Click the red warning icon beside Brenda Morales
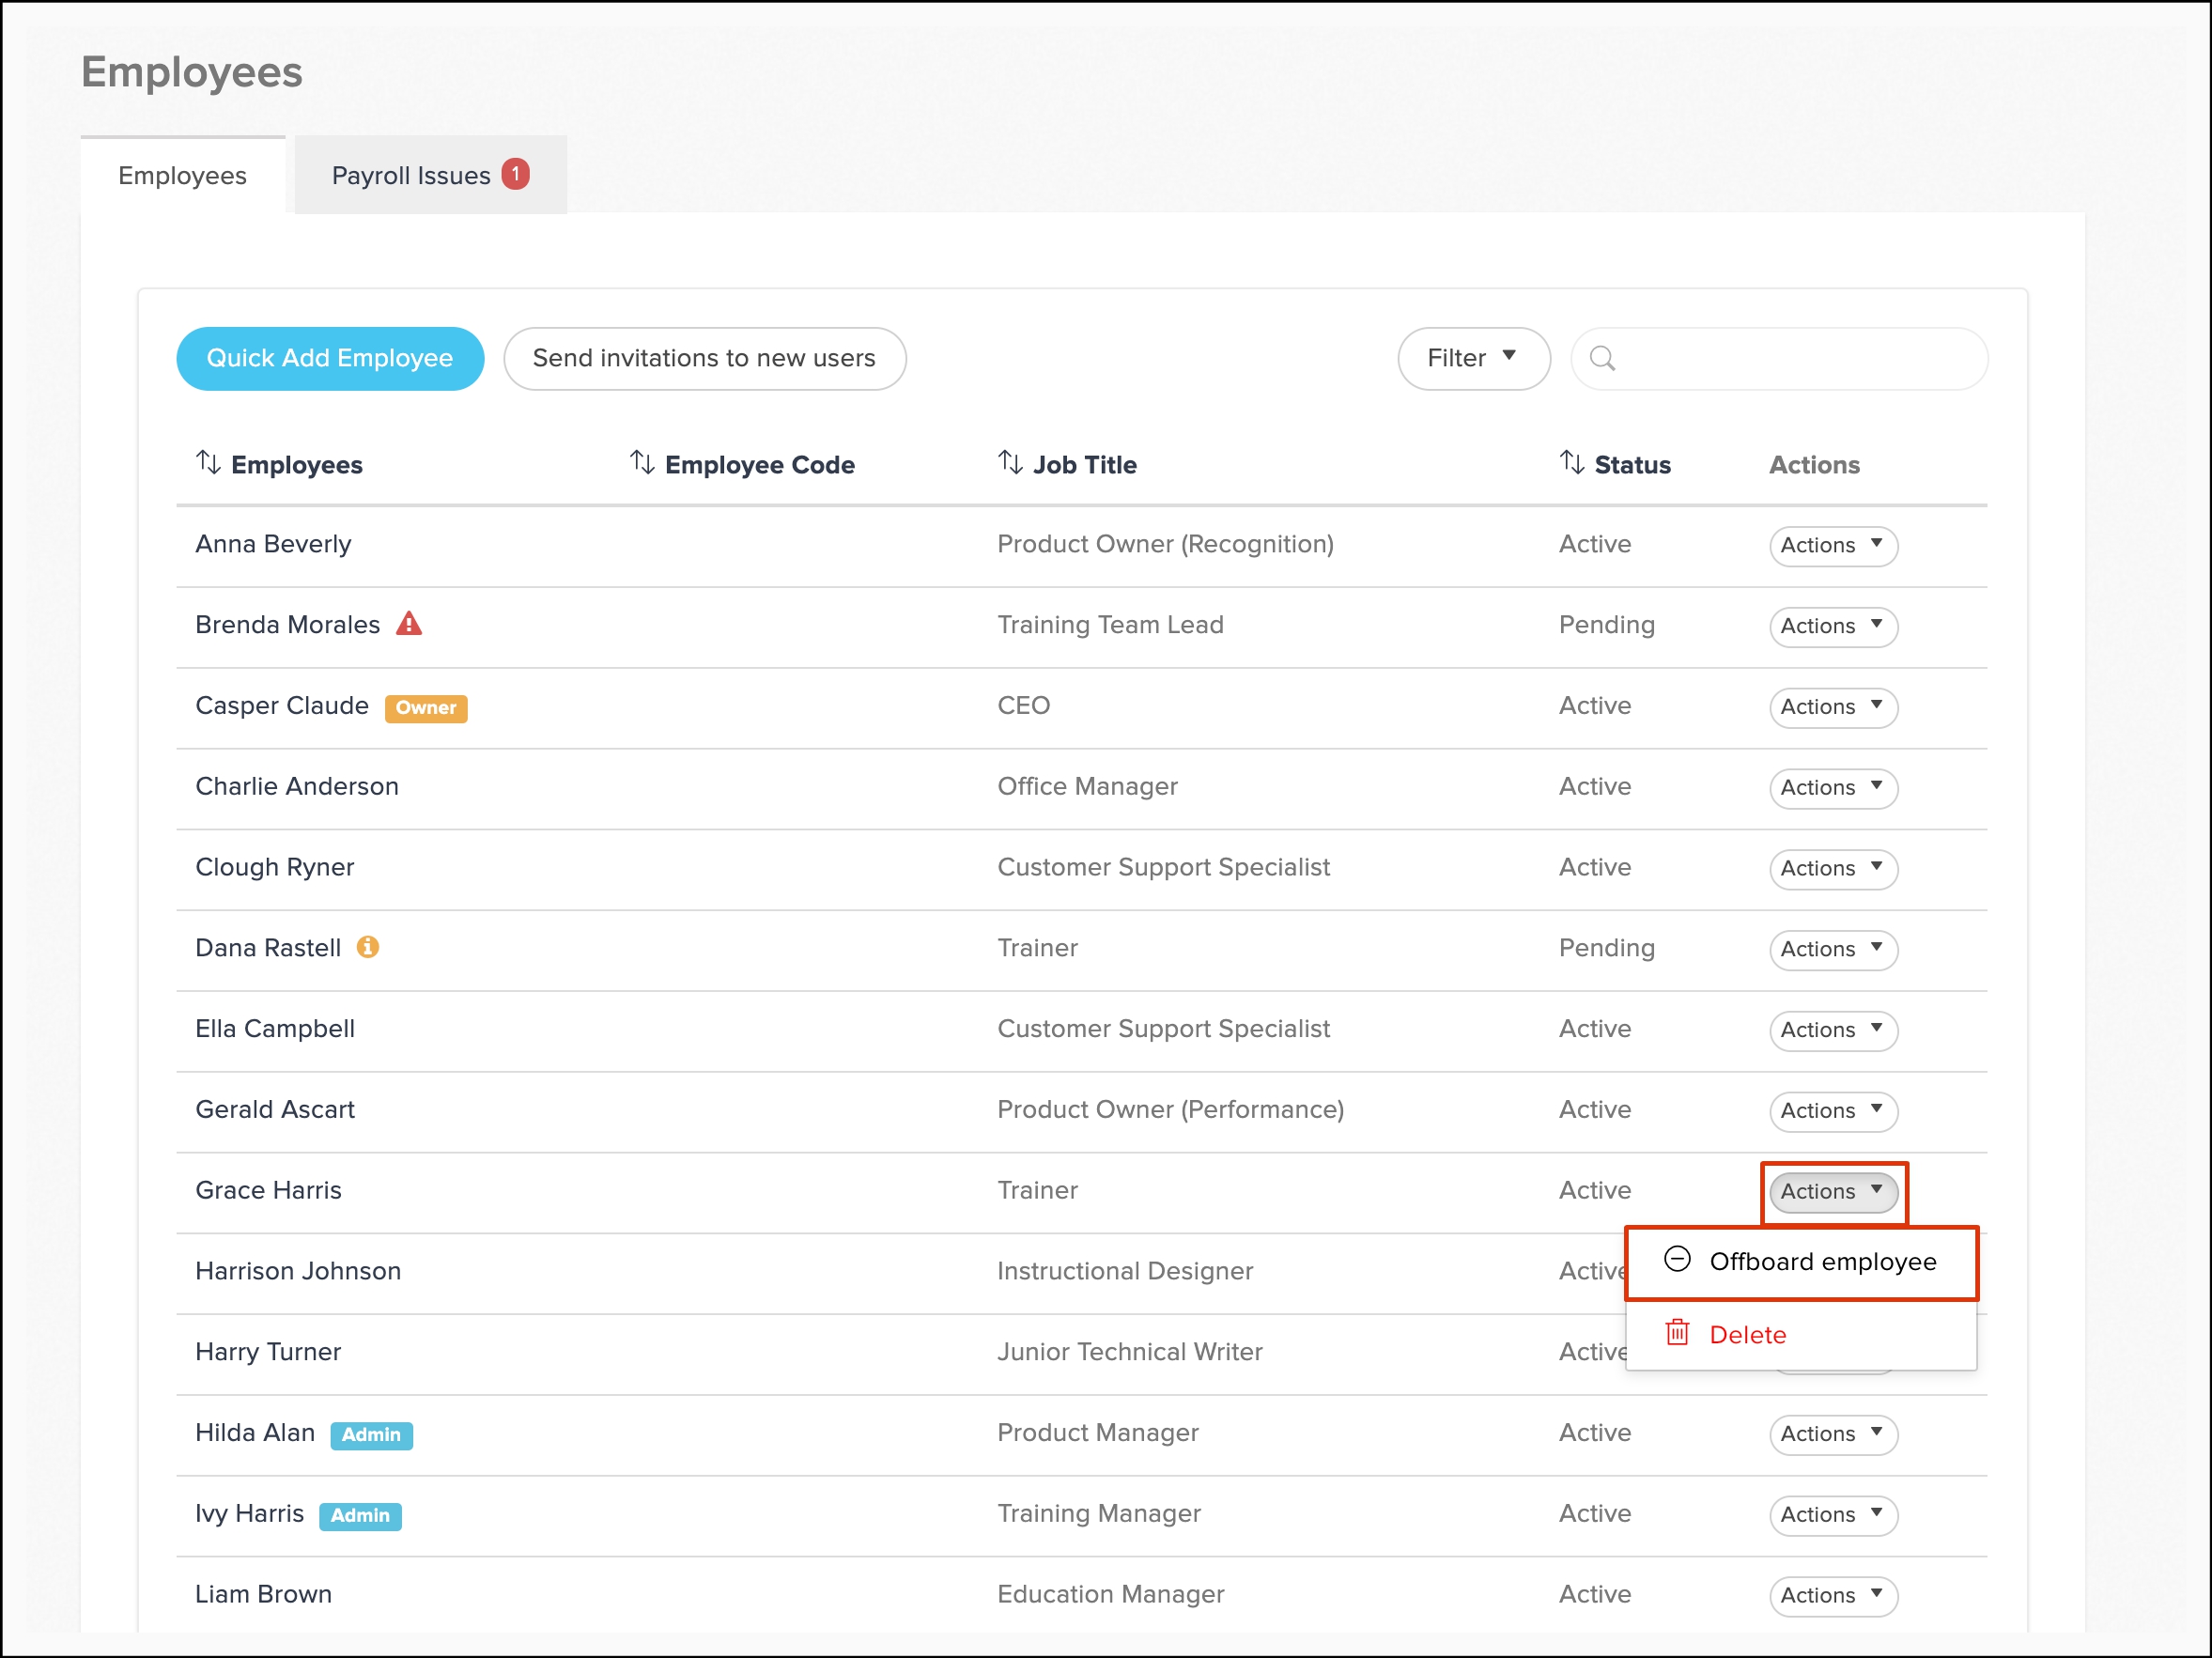This screenshot has height=1658, width=2212. click(409, 624)
